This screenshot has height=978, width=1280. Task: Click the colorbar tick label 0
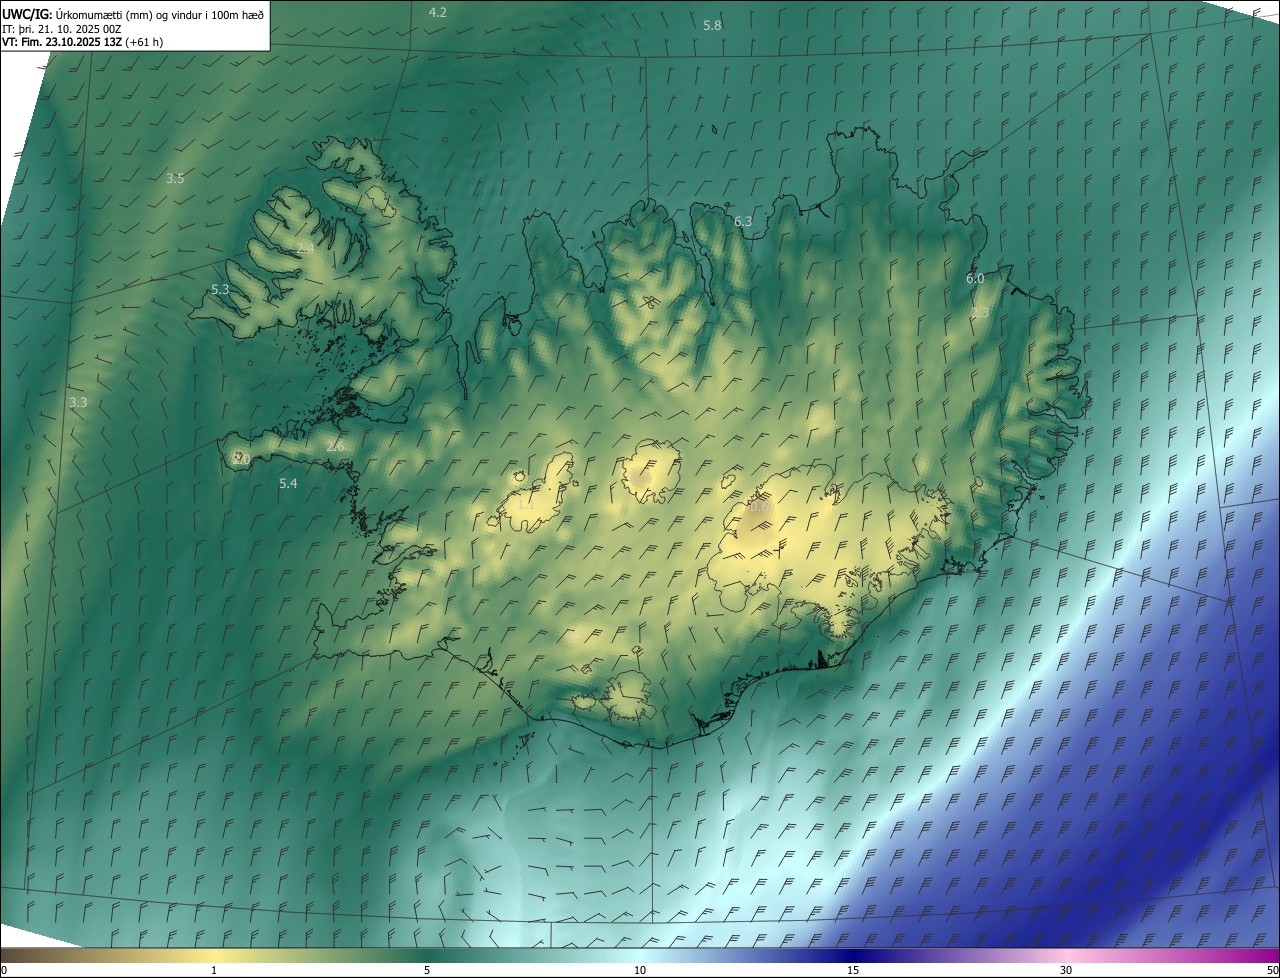click(4, 970)
